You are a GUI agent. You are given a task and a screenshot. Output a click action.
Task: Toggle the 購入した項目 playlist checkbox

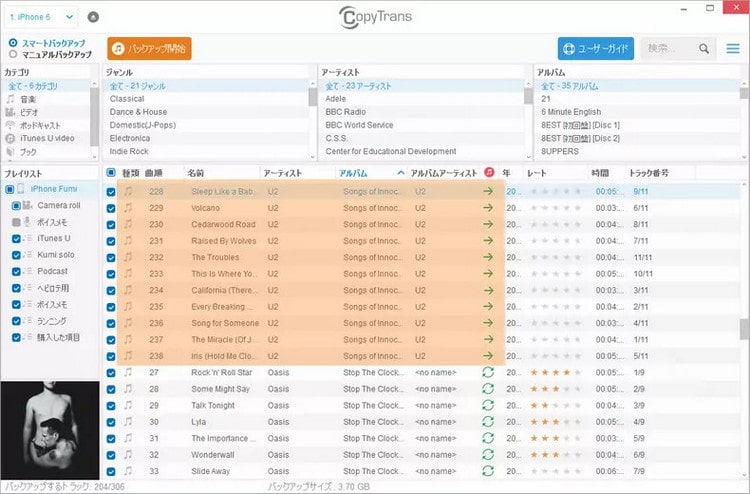[16, 338]
